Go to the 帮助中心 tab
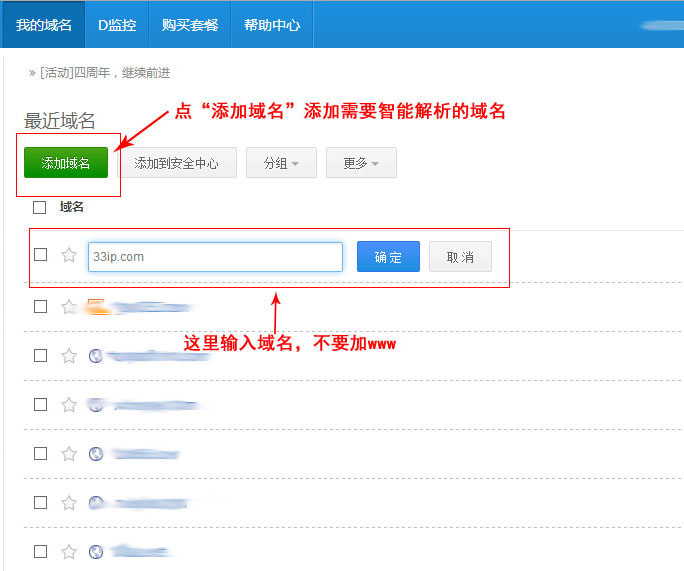Image resolution: width=684 pixels, height=571 pixels. [x=272, y=25]
